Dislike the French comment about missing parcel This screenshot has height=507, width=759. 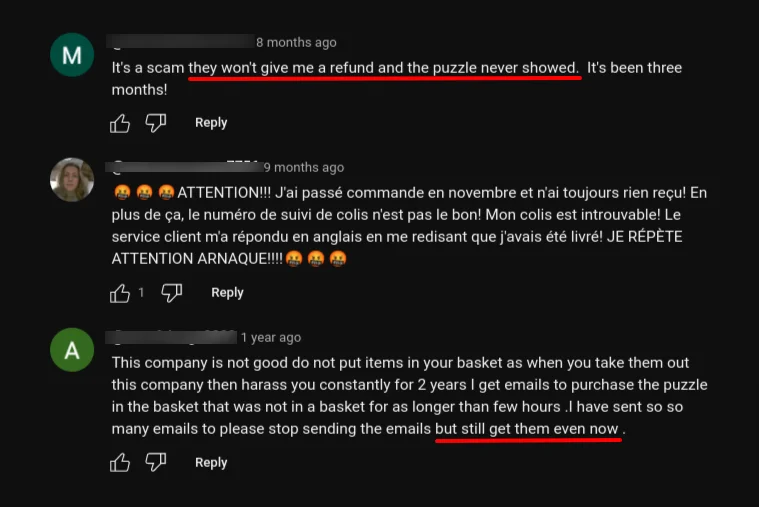(172, 293)
